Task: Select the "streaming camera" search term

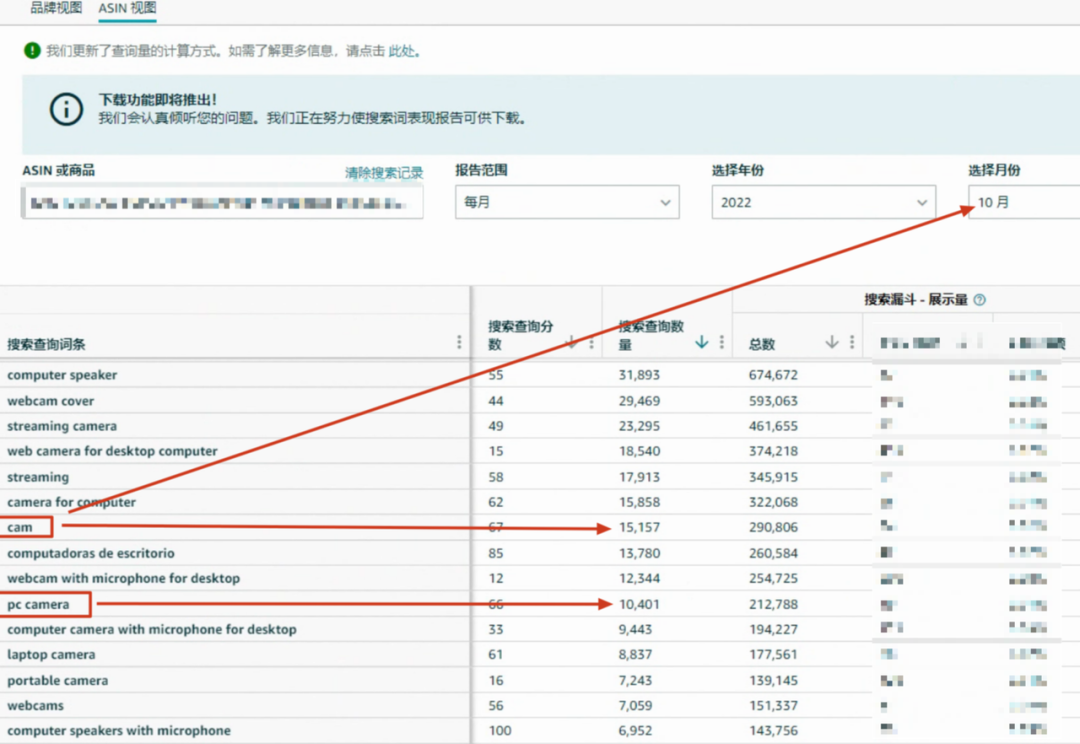Action: (x=62, y=426)
